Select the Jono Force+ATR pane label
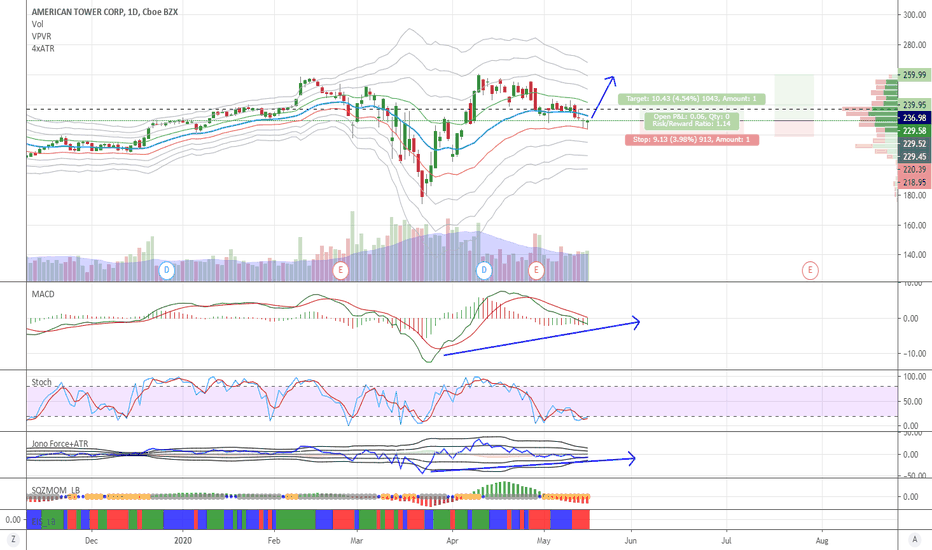Screen dimensions: 932x550 (60, 444)
